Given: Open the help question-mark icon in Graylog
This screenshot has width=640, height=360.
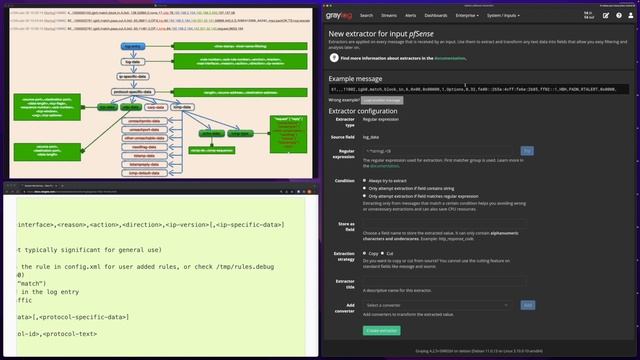Looking at the screenshot, I should click(619, 16).
